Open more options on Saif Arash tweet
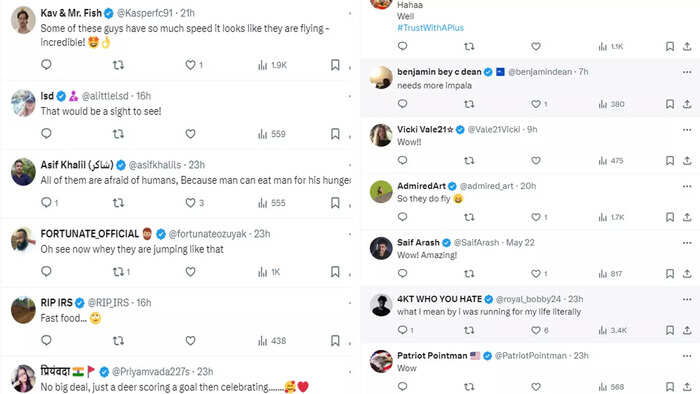The height and width of the screenshot is (394, 700). point(687,243)
